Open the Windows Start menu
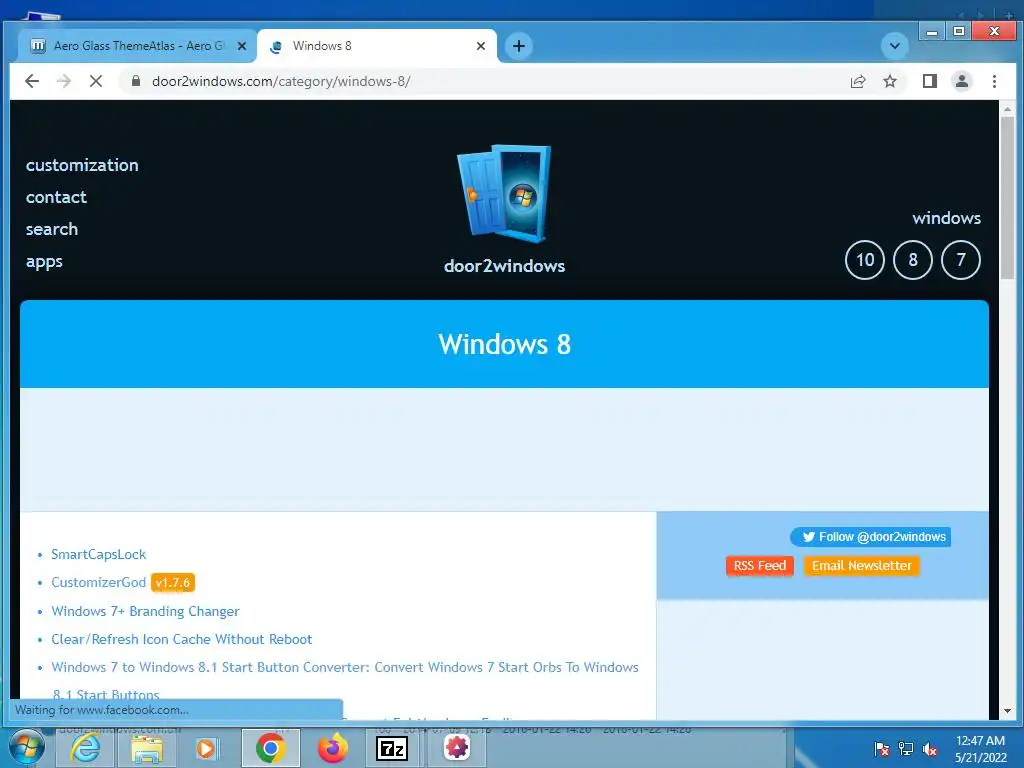The height and width of the screenshot is (768, 1024). (26, 748)
